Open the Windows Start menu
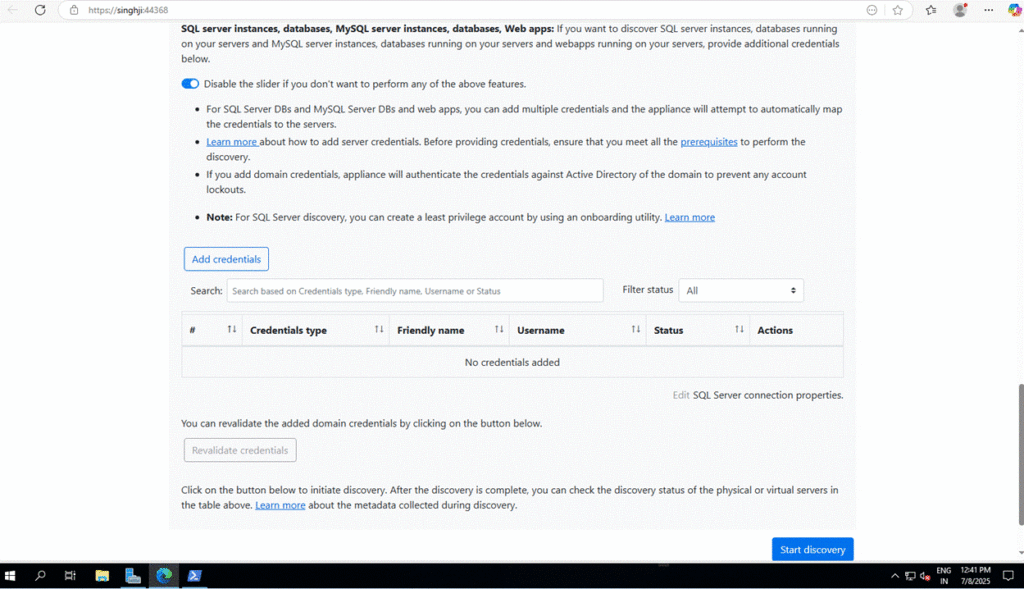 [11, 576]
